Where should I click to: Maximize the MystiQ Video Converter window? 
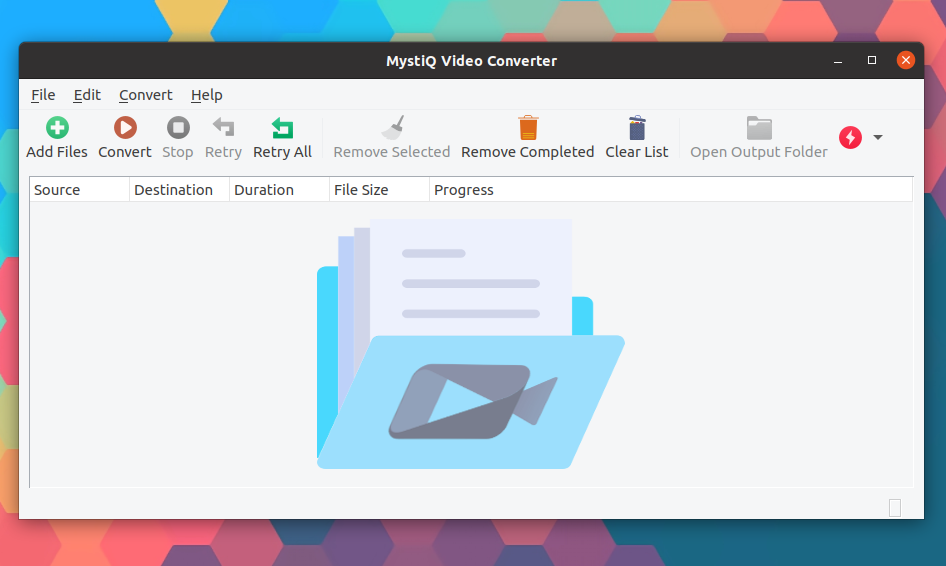(x=872, y=60)
